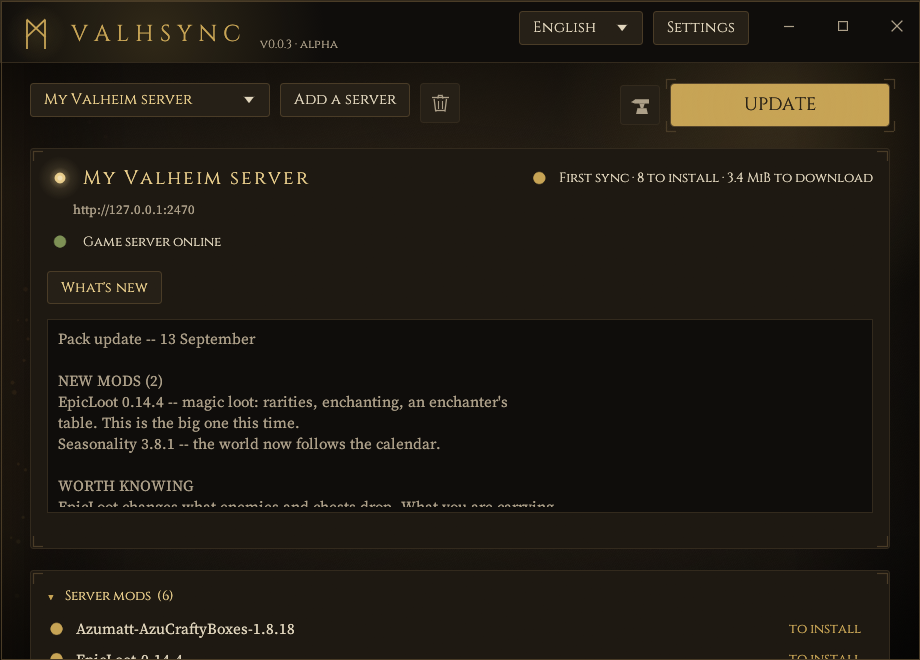Click the green game server online indicator
The image size is (920, 660).
click(60, 242)
